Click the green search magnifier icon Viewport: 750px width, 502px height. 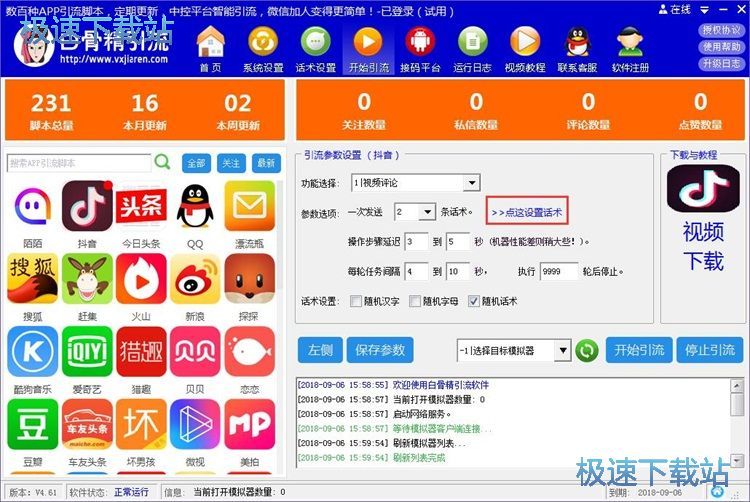(163, 162)
